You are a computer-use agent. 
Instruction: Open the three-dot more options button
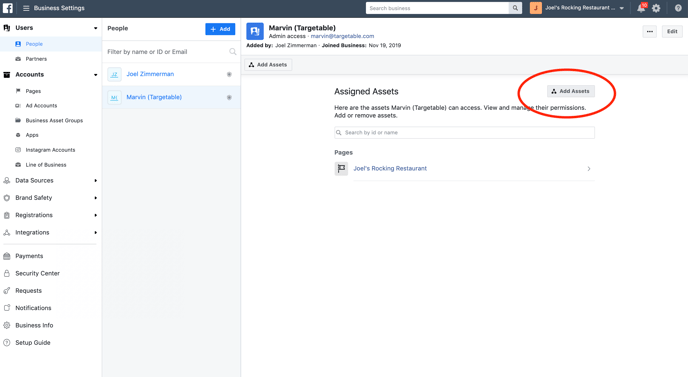pos(650,32)
